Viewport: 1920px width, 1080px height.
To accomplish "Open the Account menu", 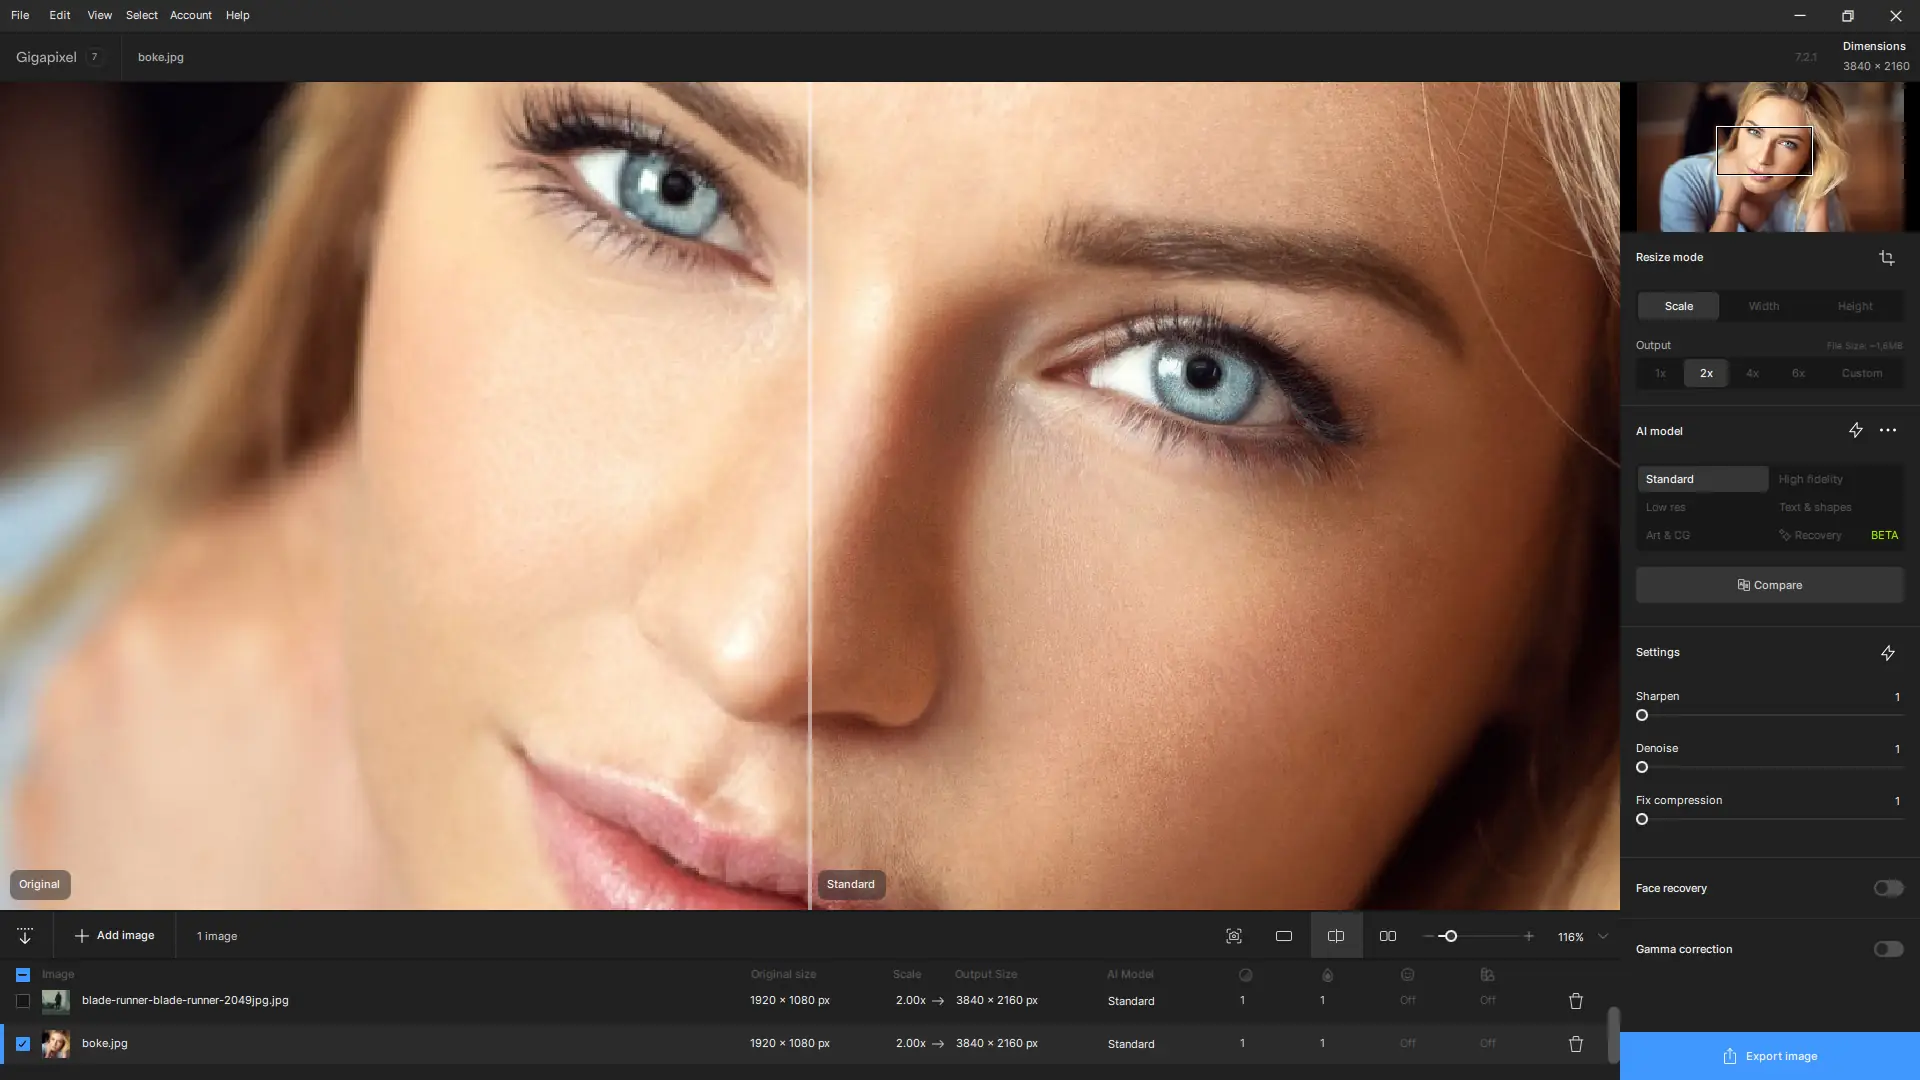I will [190, 15].
